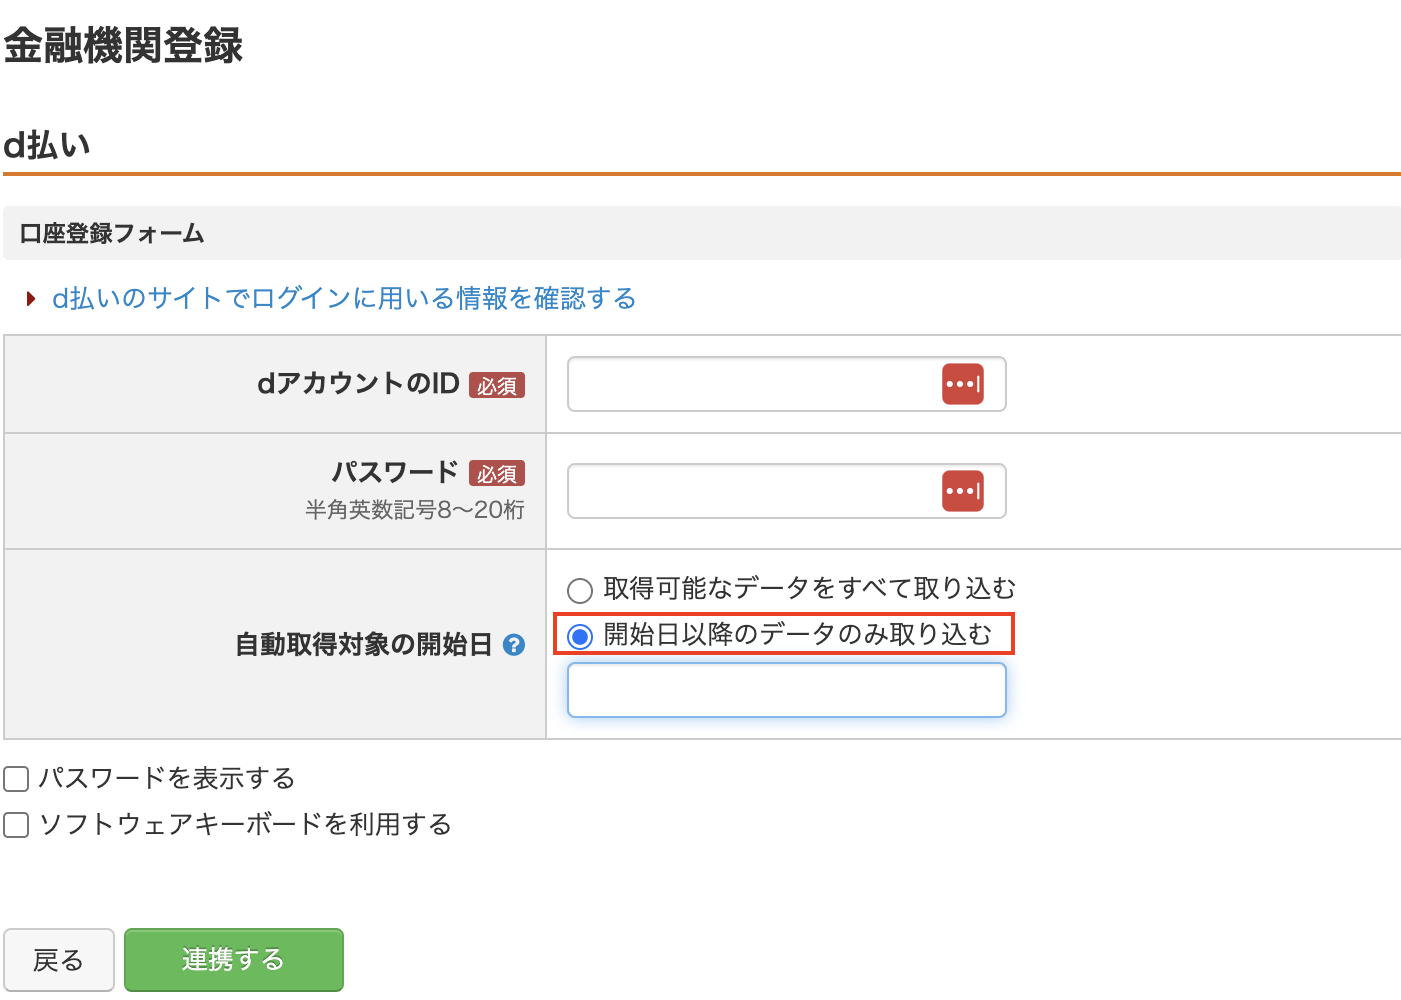Screen dimensions: 1401x1000
Task: Focus the dアカウントのID input field
Action: (786, 384)
